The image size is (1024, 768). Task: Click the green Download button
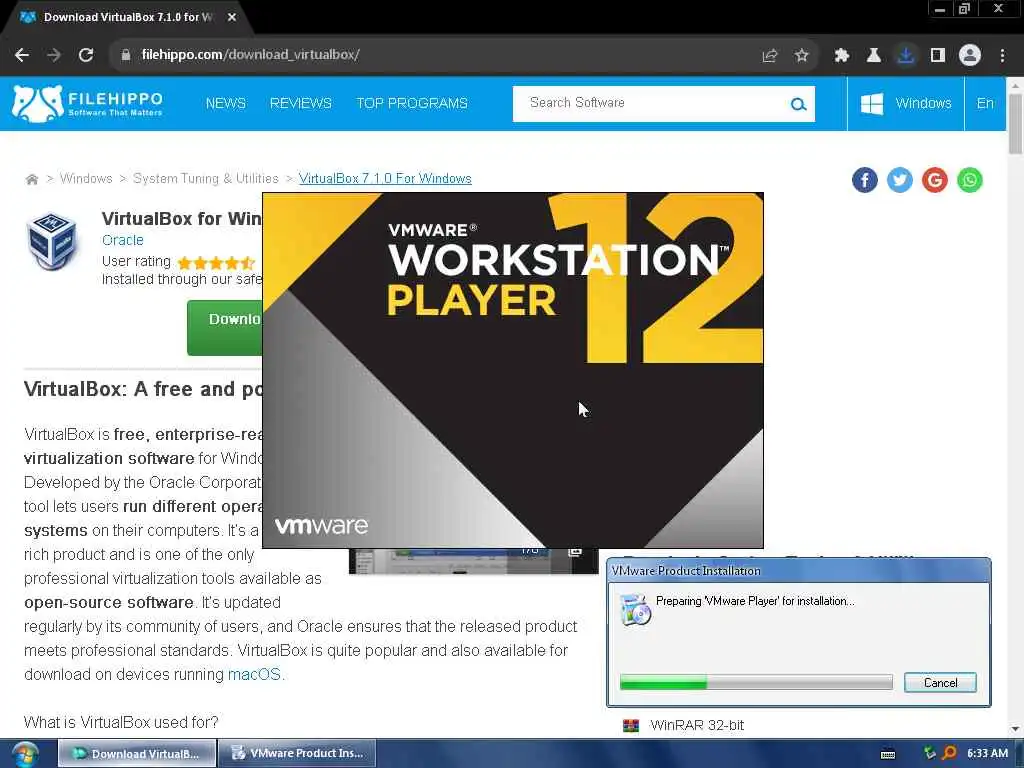click(225, 328)
